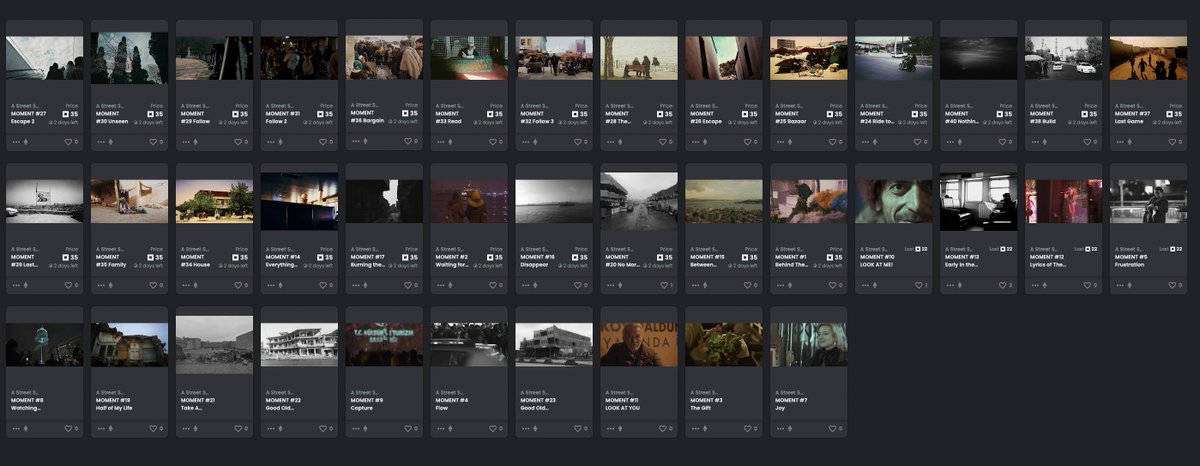Favorite MOMENT #13 Early in the... card
Screen dimensions: 1200x466
pyautogui.click(x=1004, y=285)
